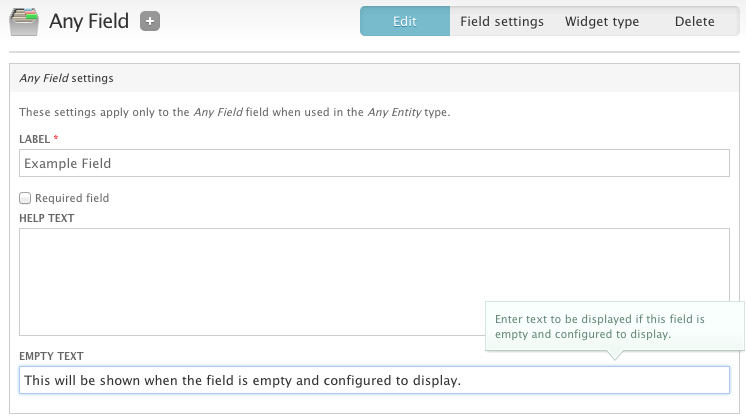Screen dimensions: 746x420
Task: Click the Any Field page title
Action: [x=89, y=21]
